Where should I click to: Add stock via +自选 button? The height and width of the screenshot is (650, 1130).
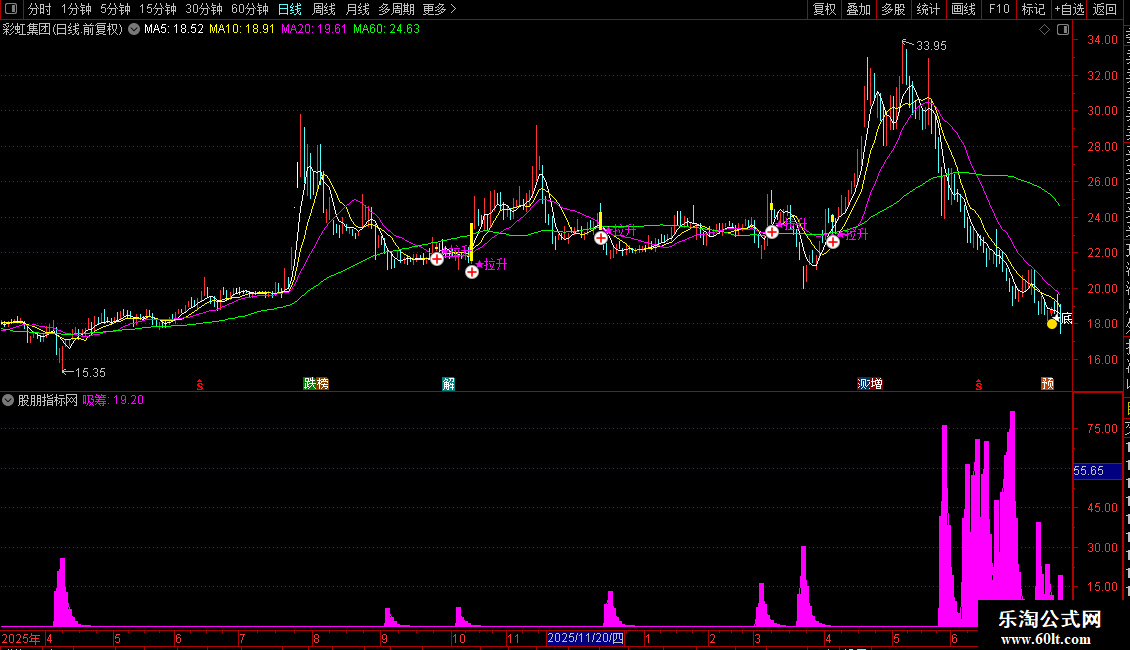pos(1069,9)
